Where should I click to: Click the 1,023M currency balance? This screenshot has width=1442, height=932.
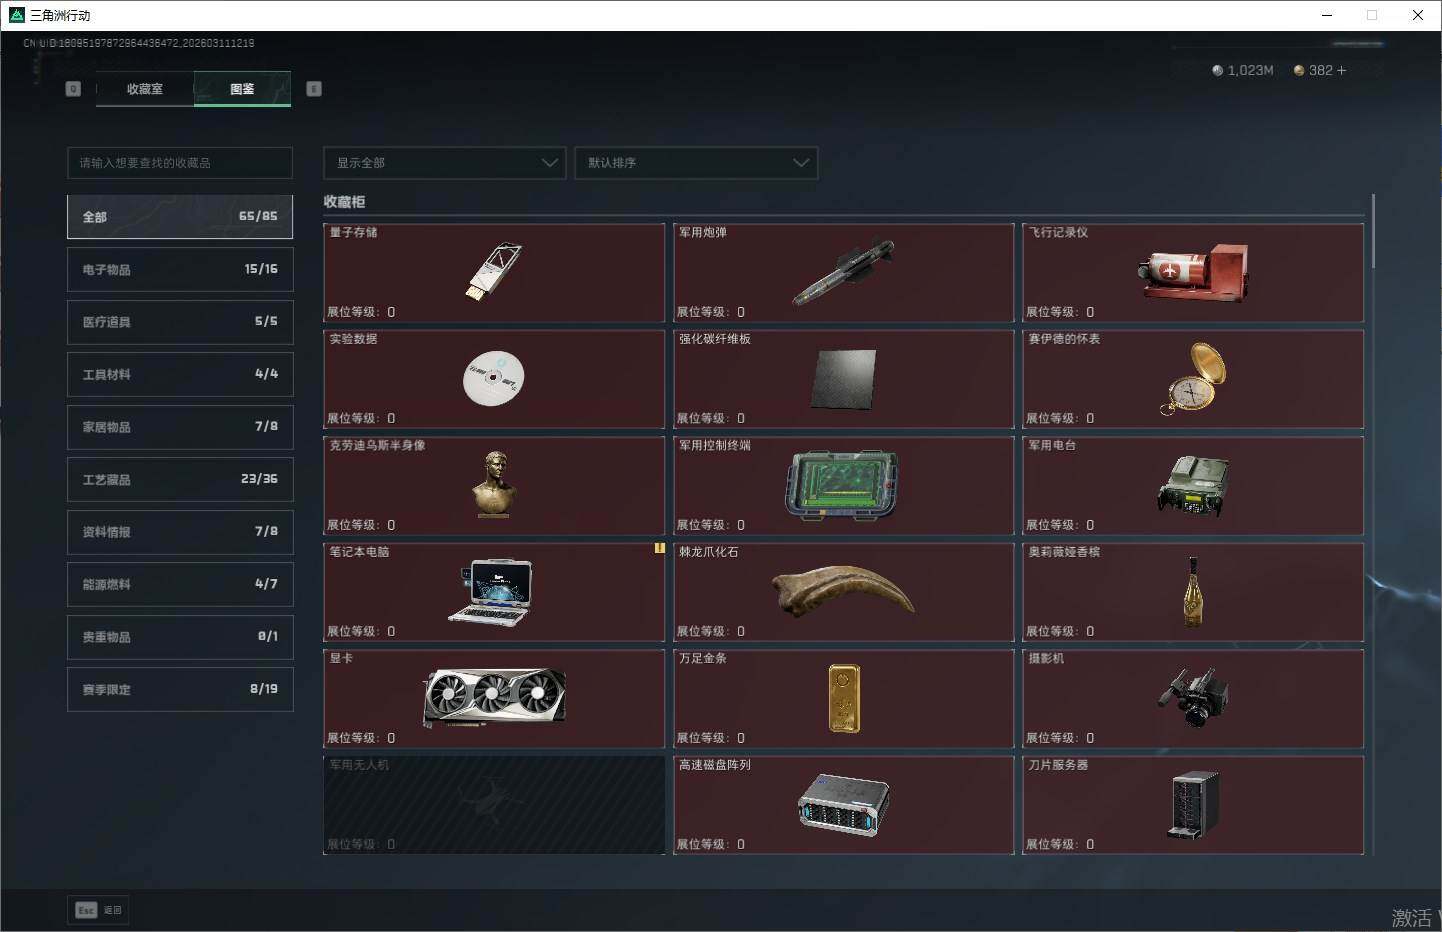click(x=1243, y=70)
